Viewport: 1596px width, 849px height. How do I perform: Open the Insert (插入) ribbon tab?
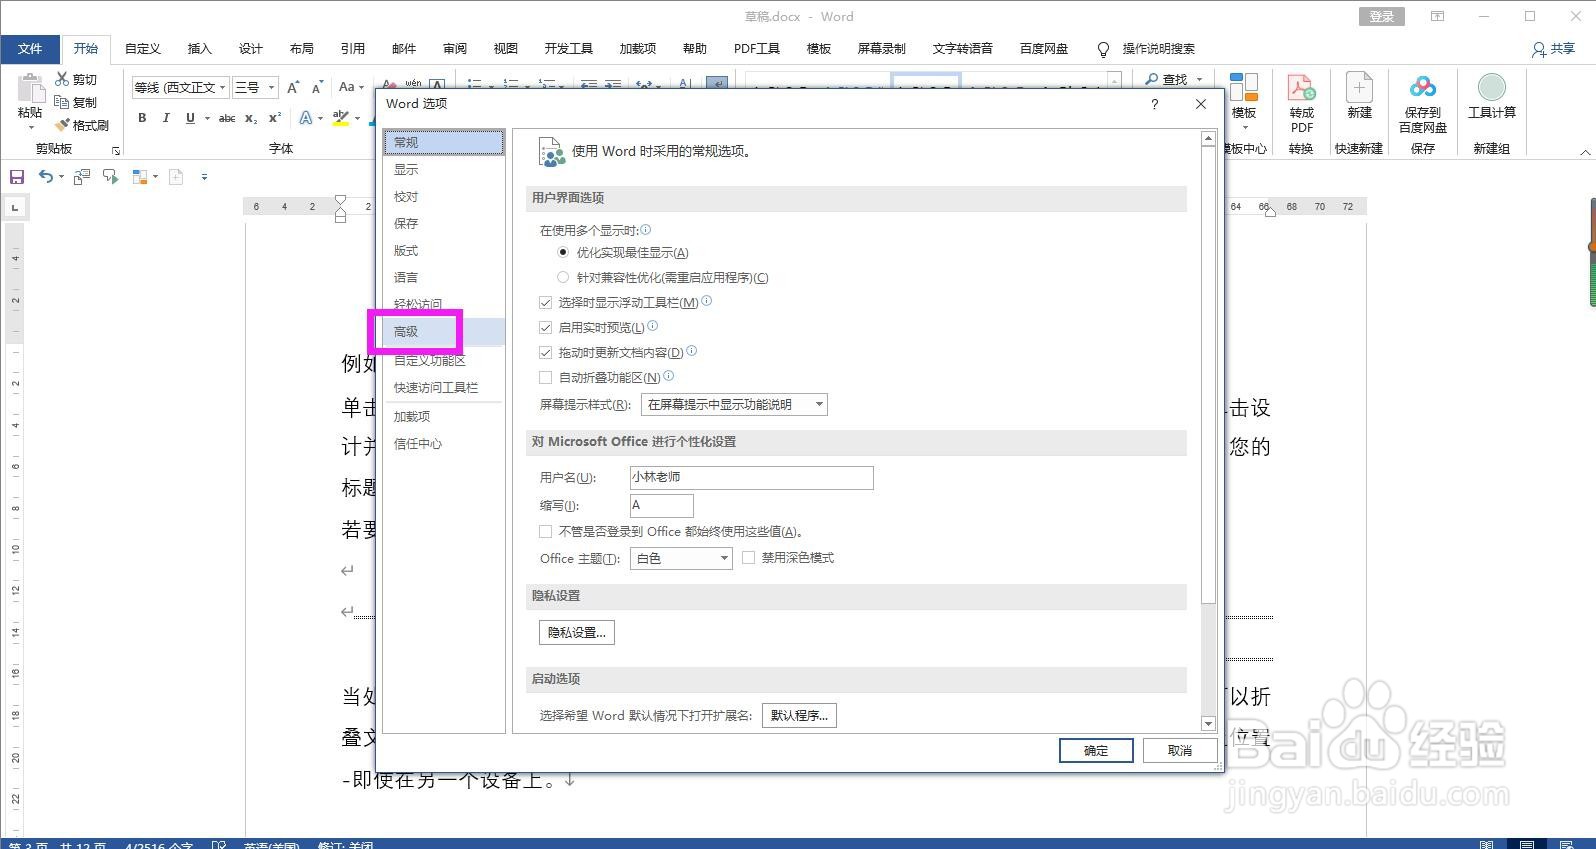pos(199,48)
